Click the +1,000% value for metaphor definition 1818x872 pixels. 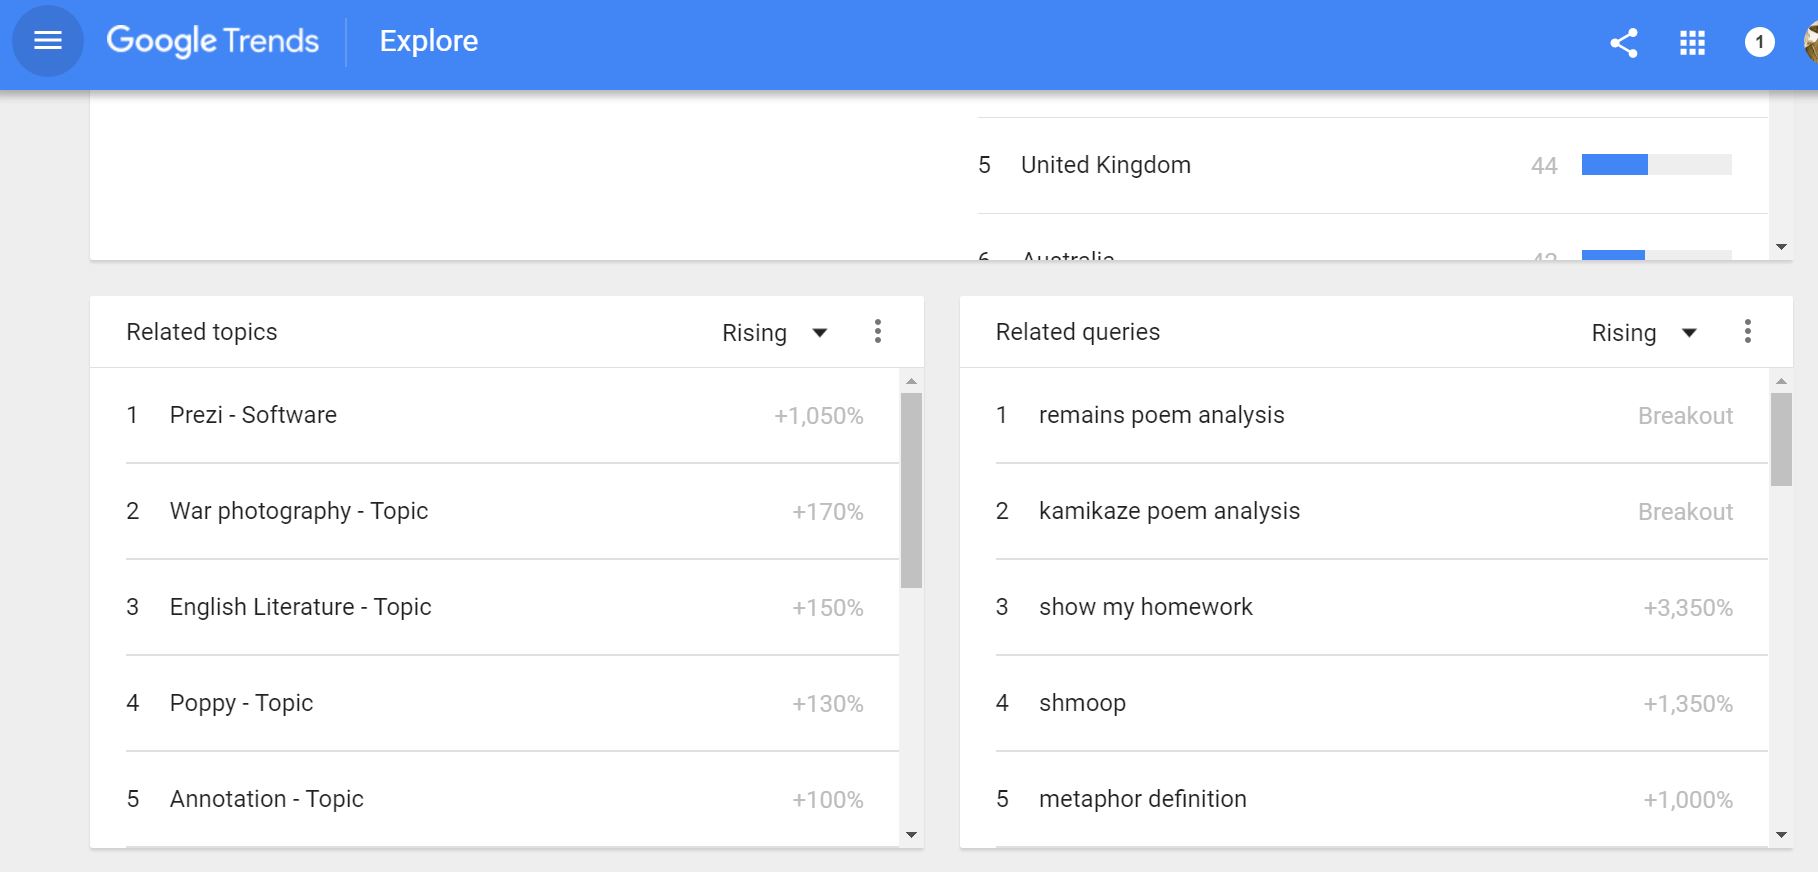click(x=1688, y=800)
